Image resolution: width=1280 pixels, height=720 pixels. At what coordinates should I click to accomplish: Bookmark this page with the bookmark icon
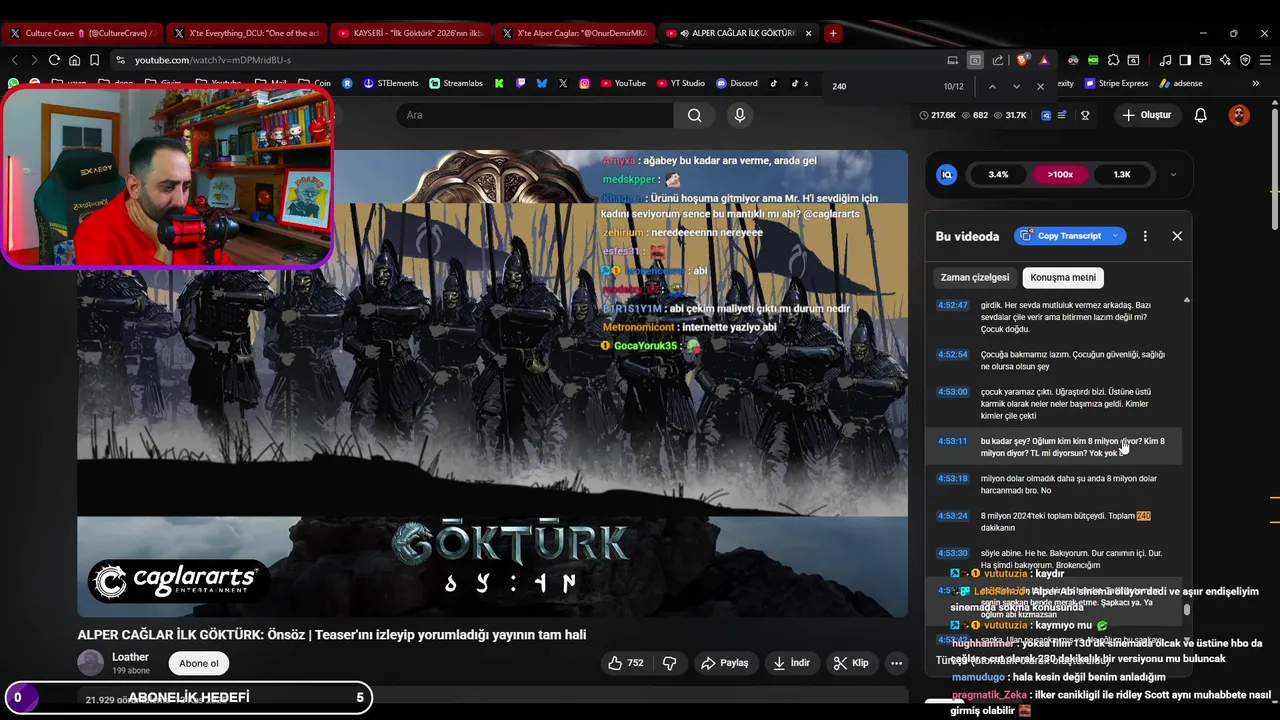click(94, 60)
